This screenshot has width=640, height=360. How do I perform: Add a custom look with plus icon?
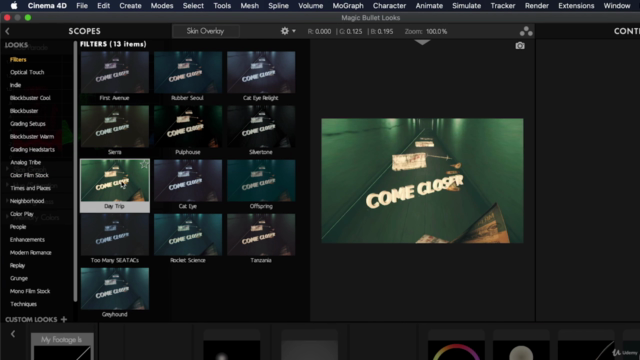(64, 319)
